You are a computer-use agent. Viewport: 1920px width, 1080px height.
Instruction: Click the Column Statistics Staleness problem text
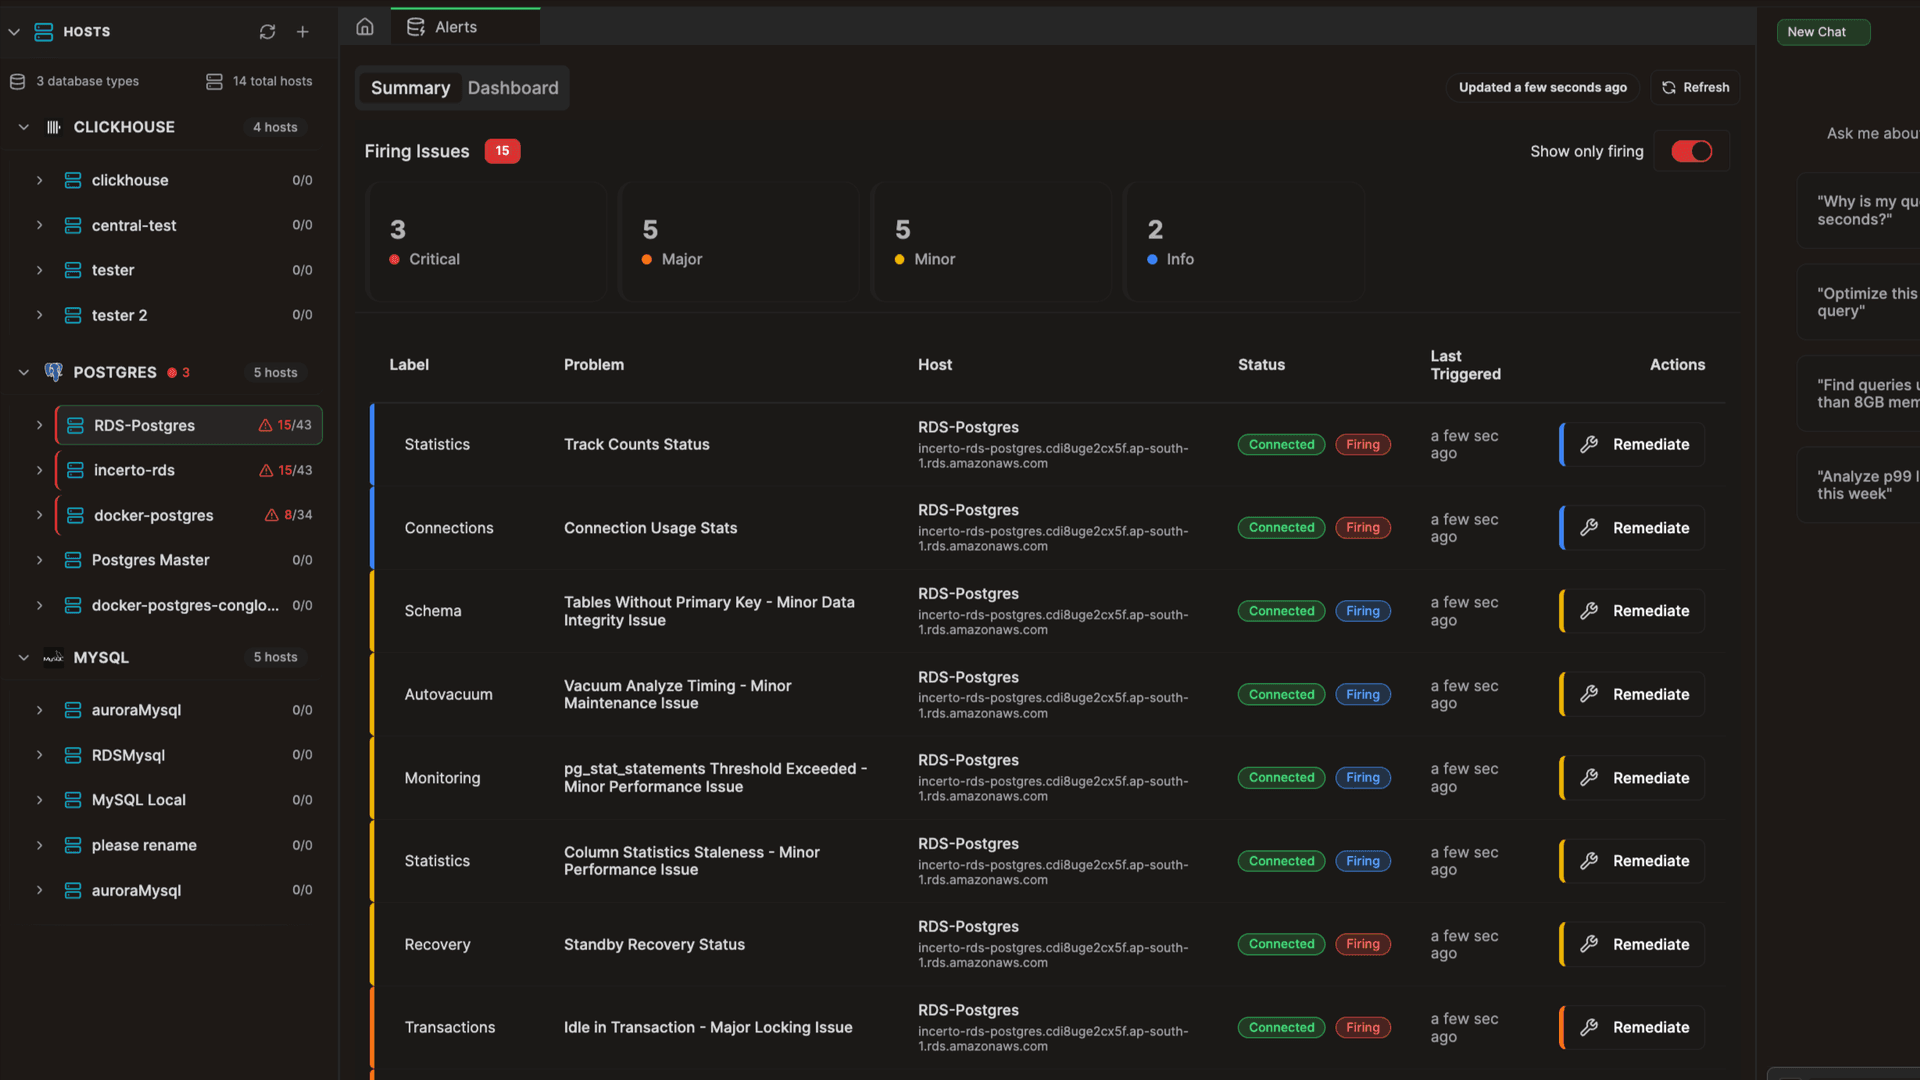point(691,861)
